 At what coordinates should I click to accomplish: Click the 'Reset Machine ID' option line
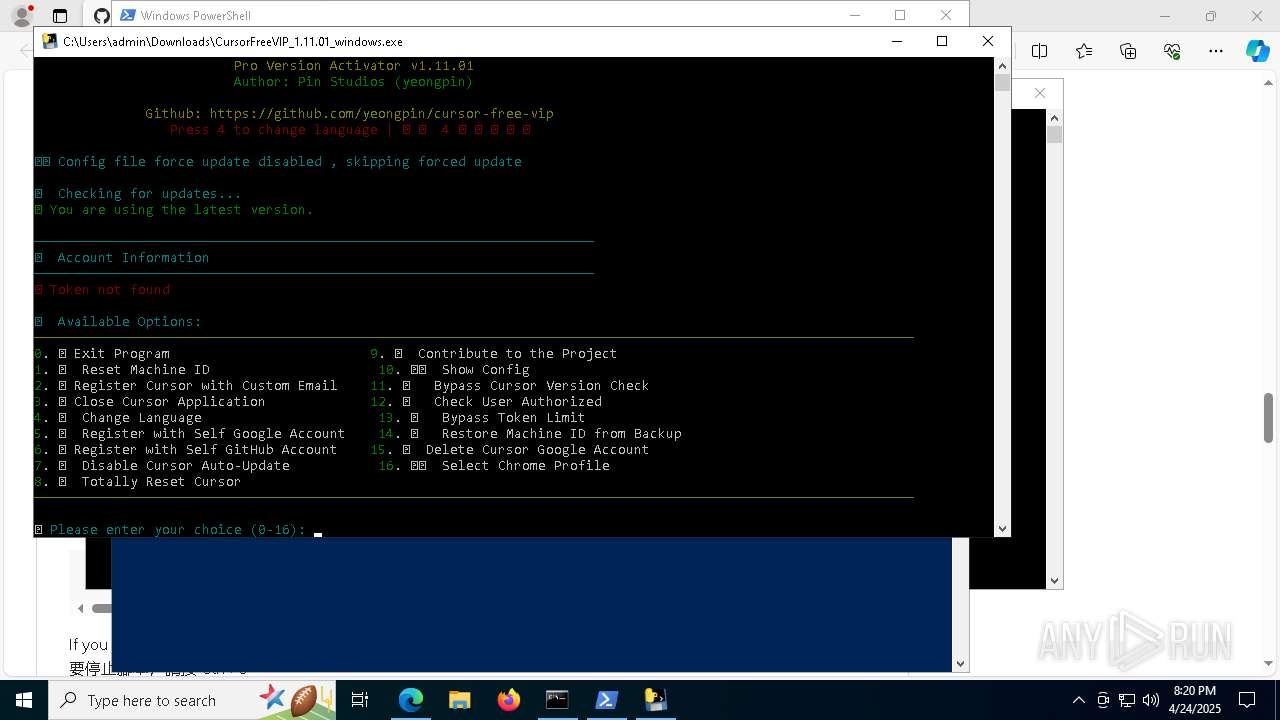[x=122, y=370]
